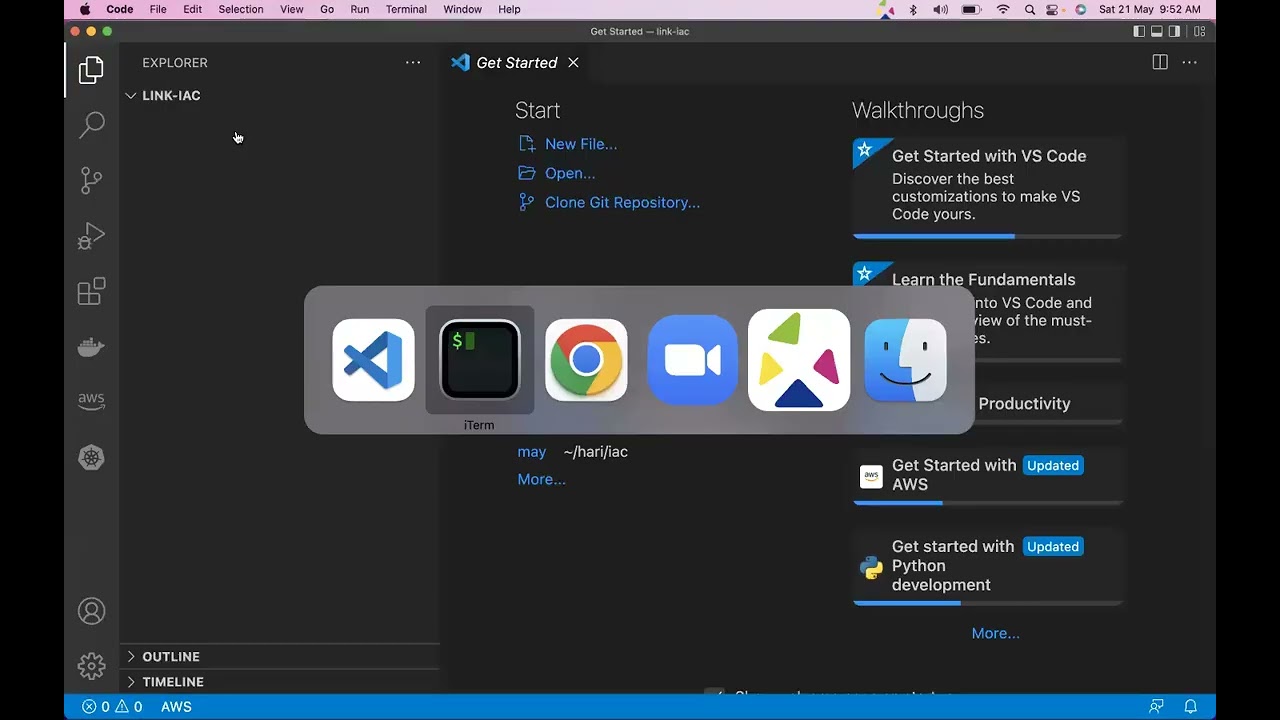Close the Get Started tab
The height and width of the screenshot is (720, 1280).
click(573, 62)
